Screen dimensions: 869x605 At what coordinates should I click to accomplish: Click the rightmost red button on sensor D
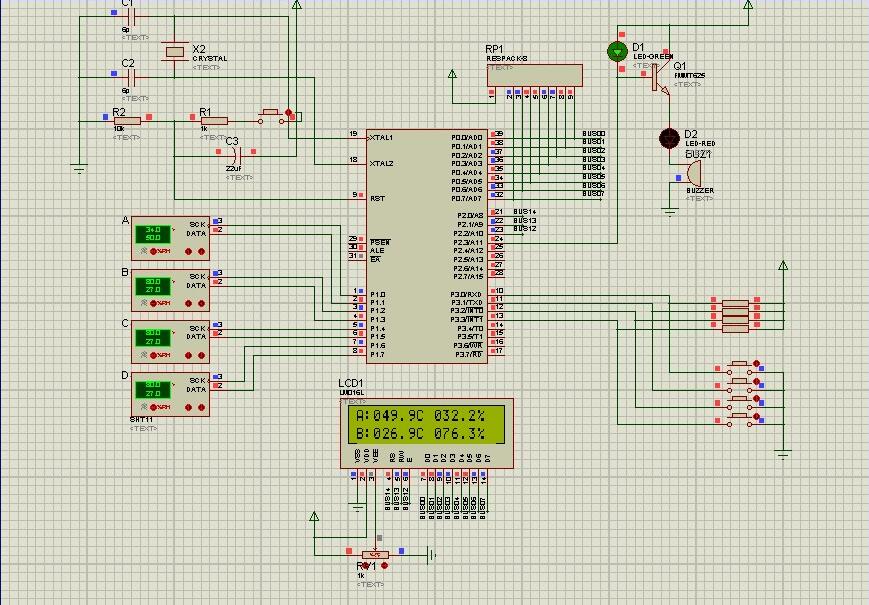click(x=202, y=406)
